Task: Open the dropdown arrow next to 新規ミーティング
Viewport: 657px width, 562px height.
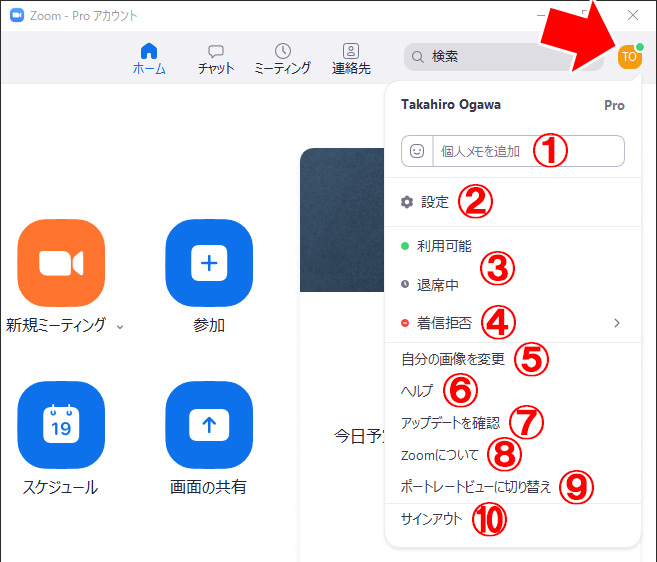Action: coord(121,326)
